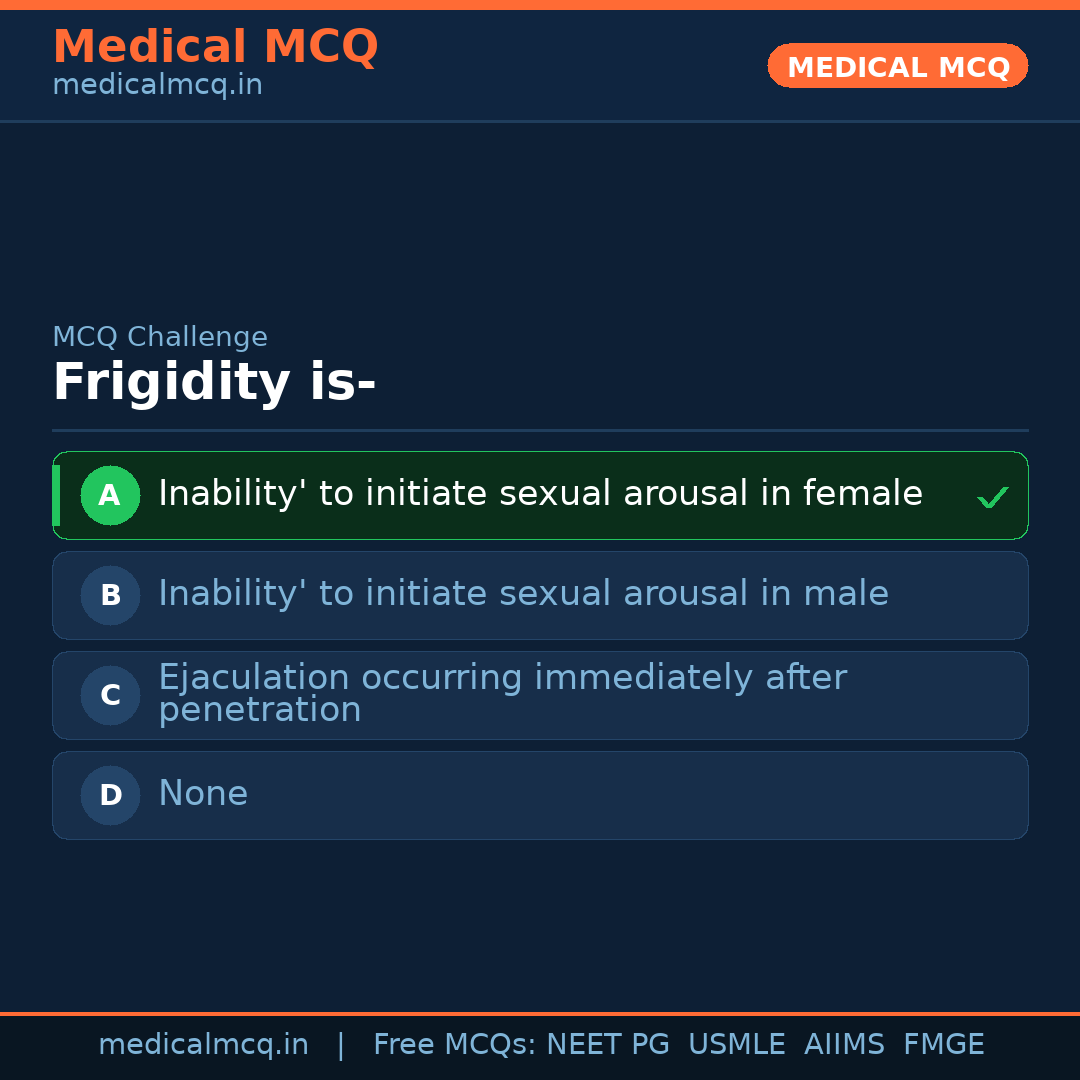Click the orange MEDICAL MCQ badge

(897, 66)
